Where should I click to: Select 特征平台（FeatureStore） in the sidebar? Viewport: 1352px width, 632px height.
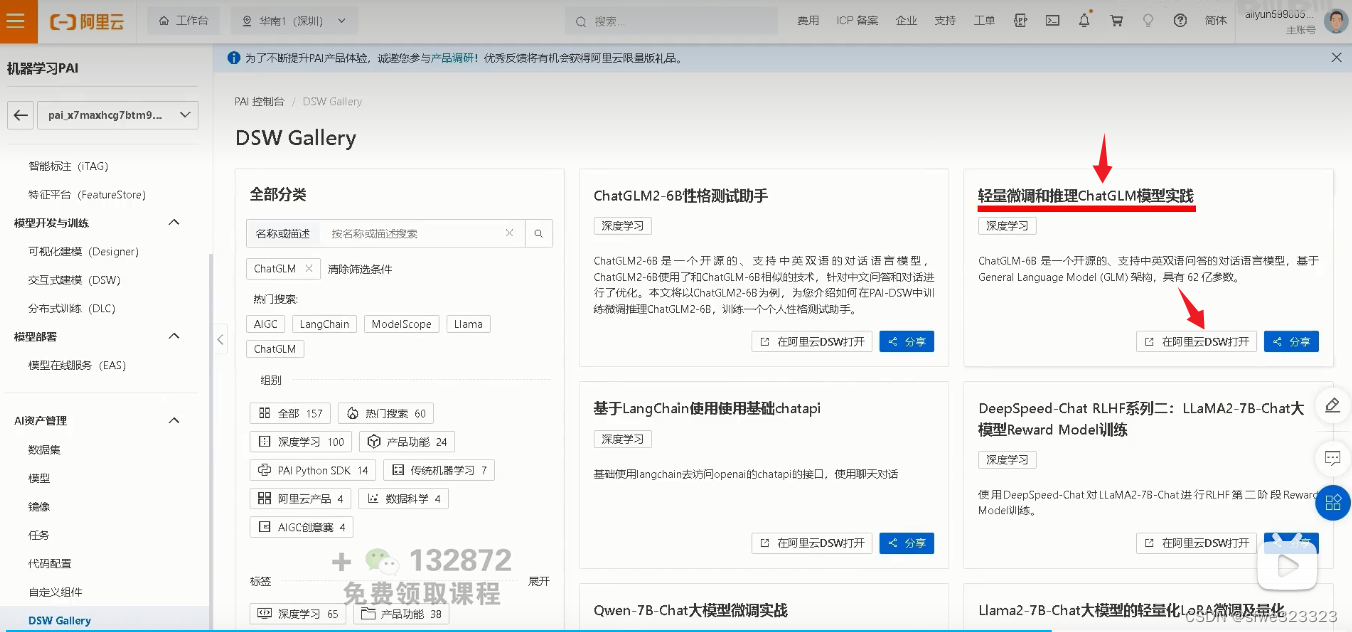point(87,195)
